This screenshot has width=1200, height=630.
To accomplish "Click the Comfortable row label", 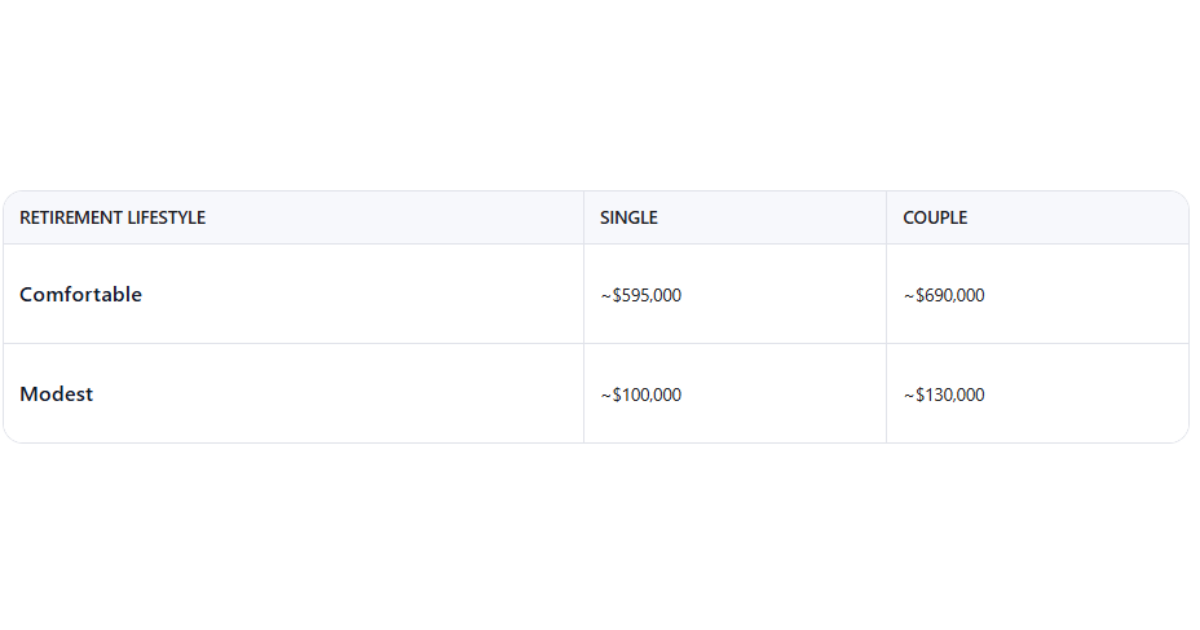I will coord(81,294).
